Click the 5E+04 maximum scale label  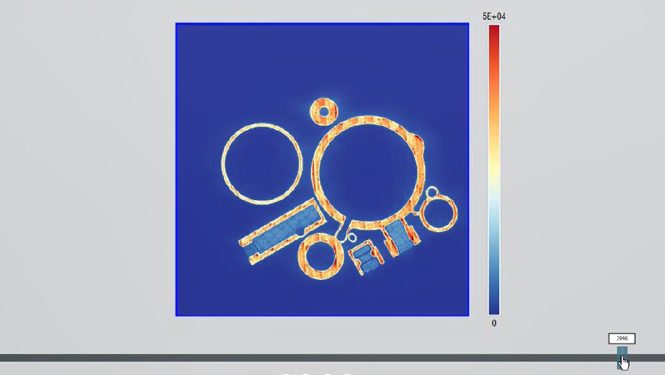tap(494, 16)
